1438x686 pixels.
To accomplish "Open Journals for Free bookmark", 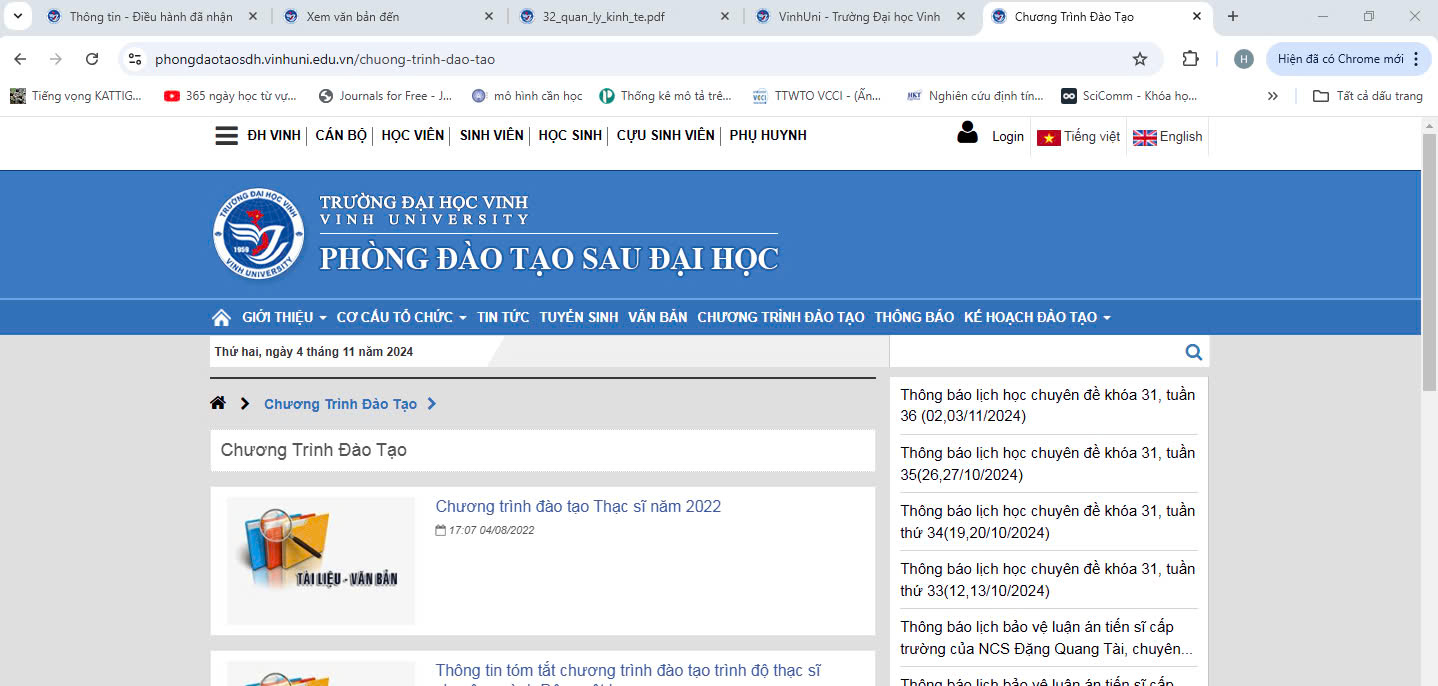I will (385, 96).
